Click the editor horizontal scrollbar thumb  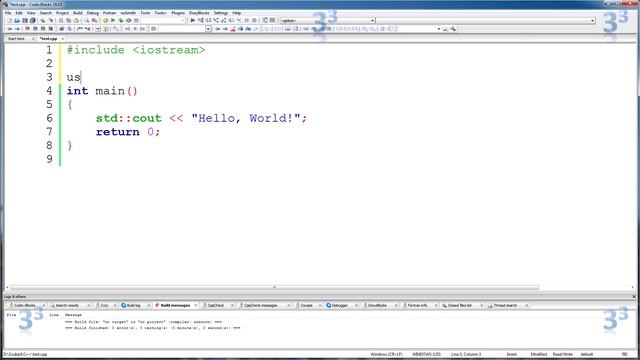(x=274, y=287)
